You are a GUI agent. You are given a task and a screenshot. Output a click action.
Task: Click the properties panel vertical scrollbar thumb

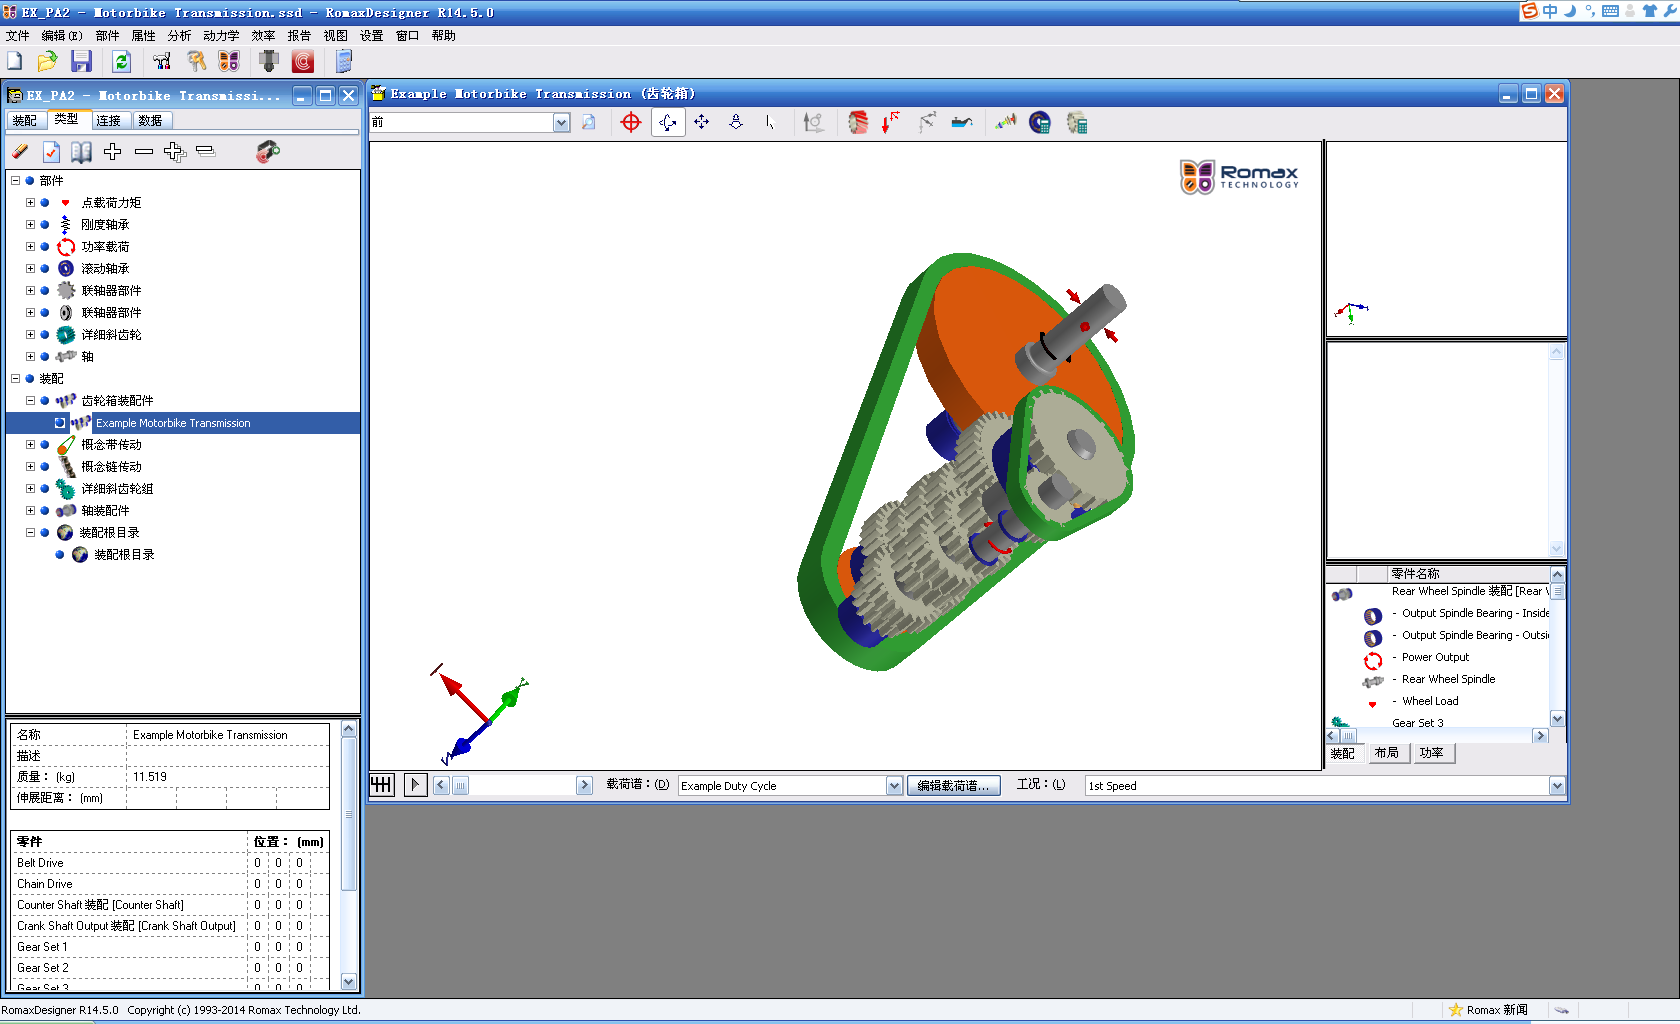click(349, 814)
